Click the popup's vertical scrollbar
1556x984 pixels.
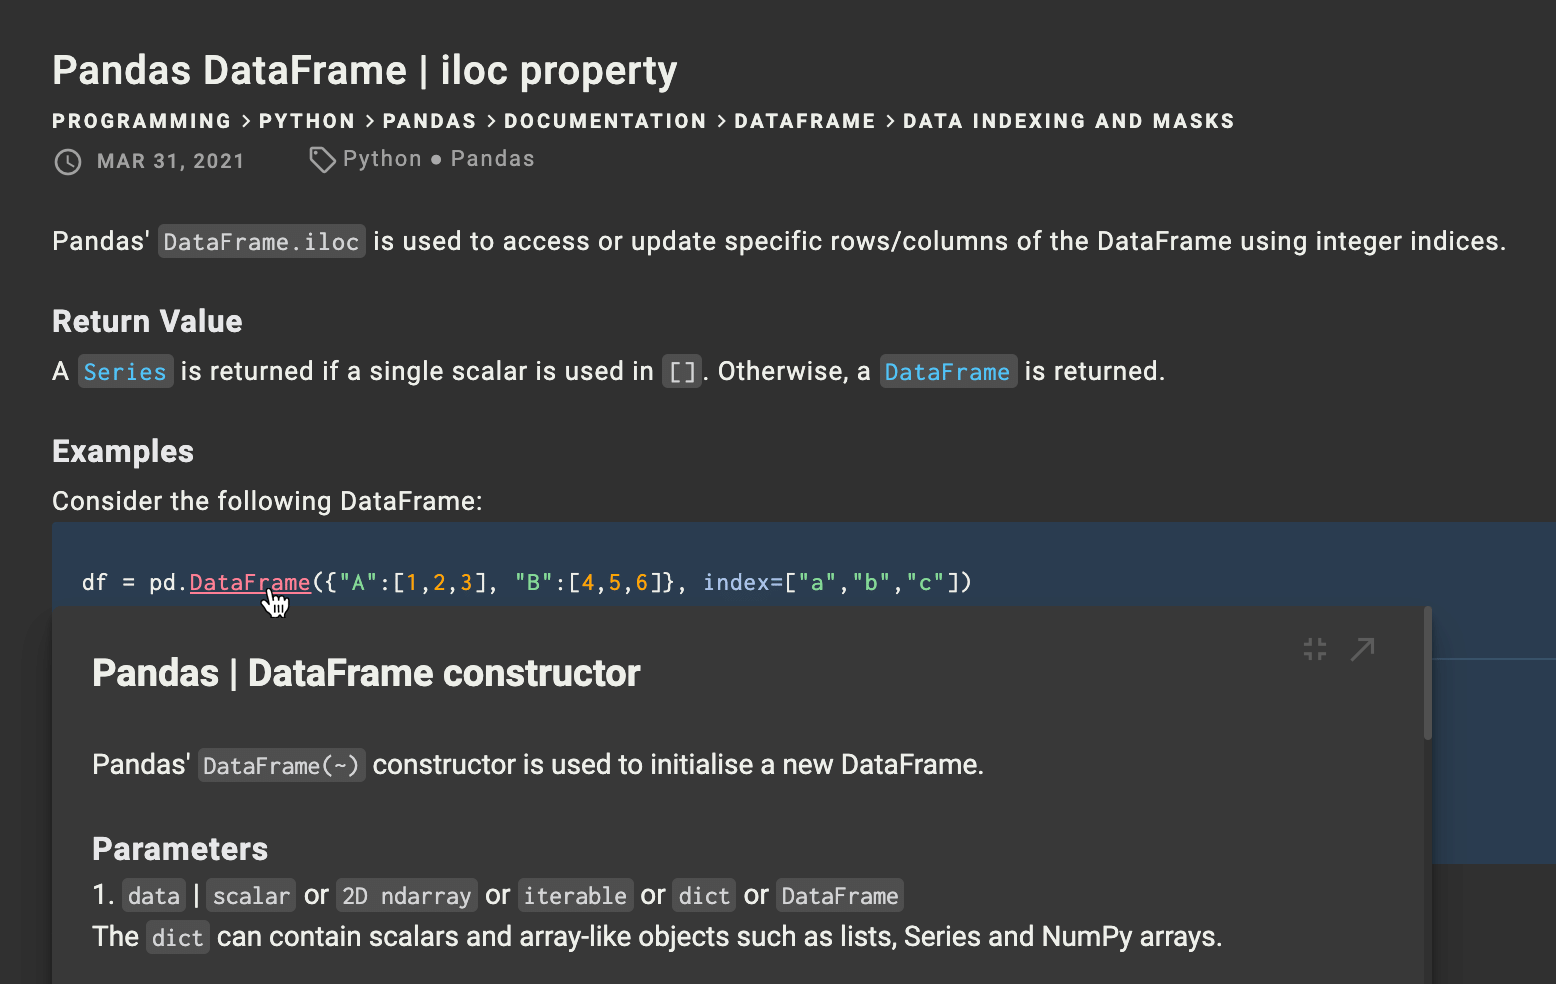click(x=1428, y=673)
